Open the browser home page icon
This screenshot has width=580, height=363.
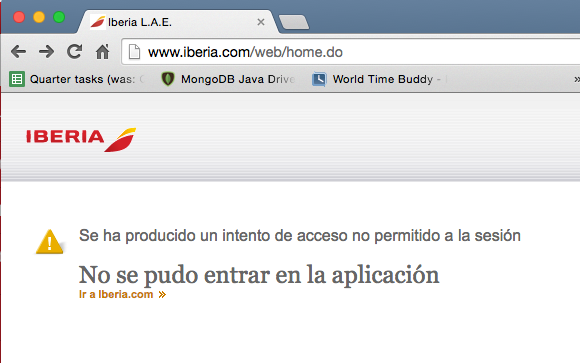(x=103, y=51)
